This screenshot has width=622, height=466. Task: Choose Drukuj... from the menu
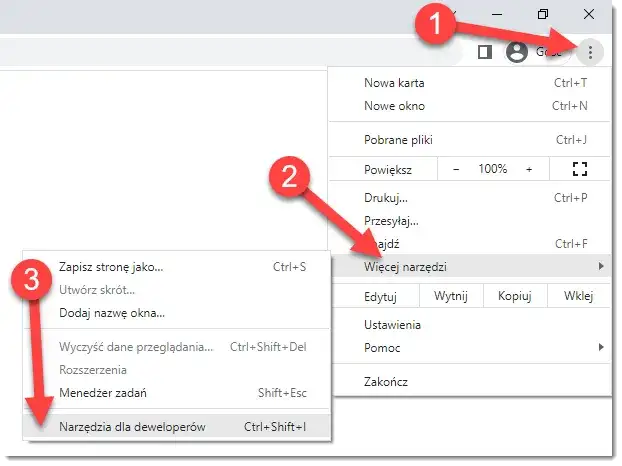470,198
